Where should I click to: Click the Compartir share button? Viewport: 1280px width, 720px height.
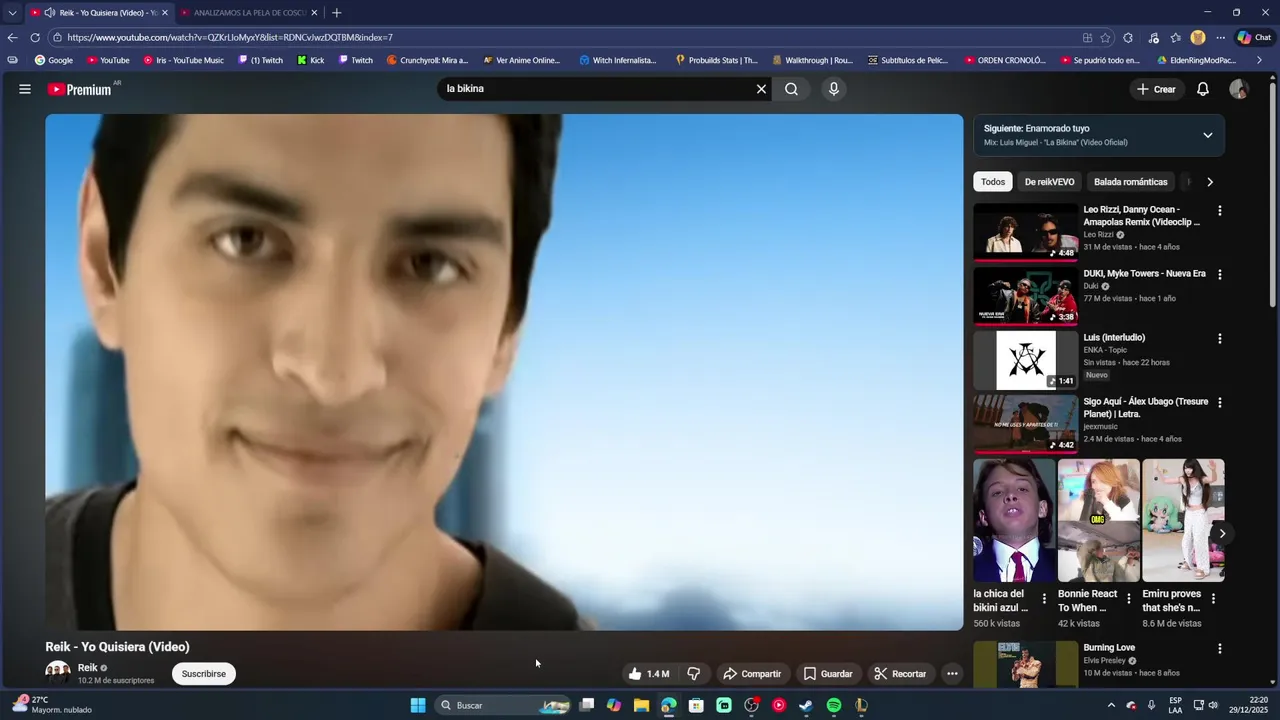click(x=752, y=674)
